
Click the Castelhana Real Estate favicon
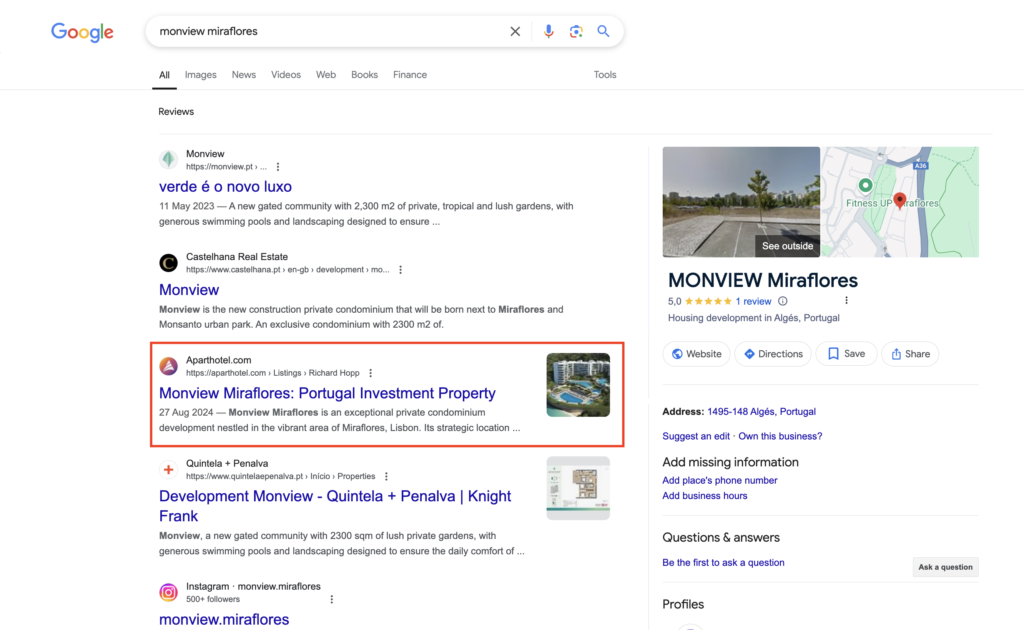coord(168,262)
